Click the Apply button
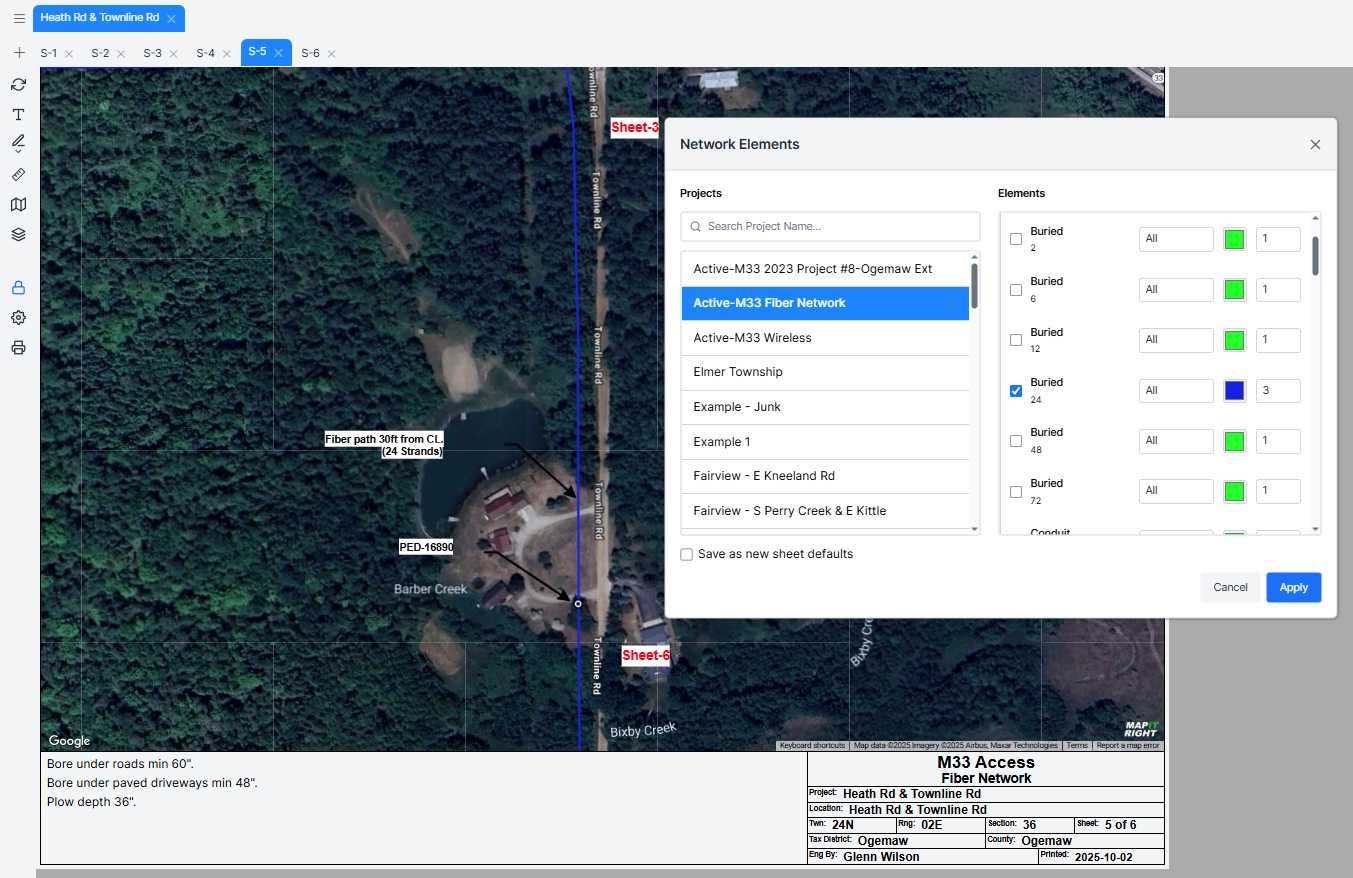The width and height of the screenshot is (1353, 878). coord(1293,587)
